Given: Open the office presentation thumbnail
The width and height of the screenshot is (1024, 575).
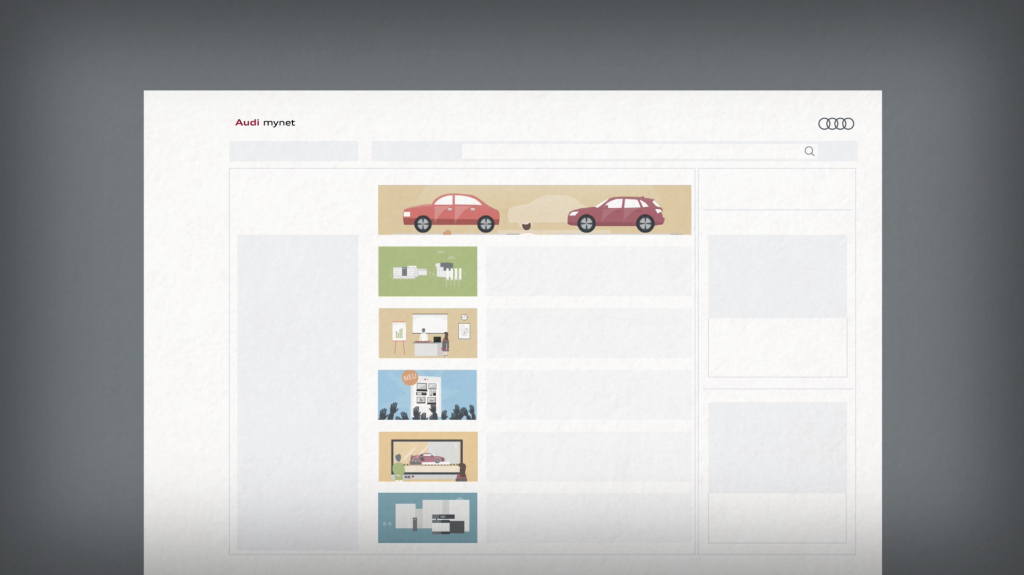Looking at the screenshot, I should click(x=427, y=333).
